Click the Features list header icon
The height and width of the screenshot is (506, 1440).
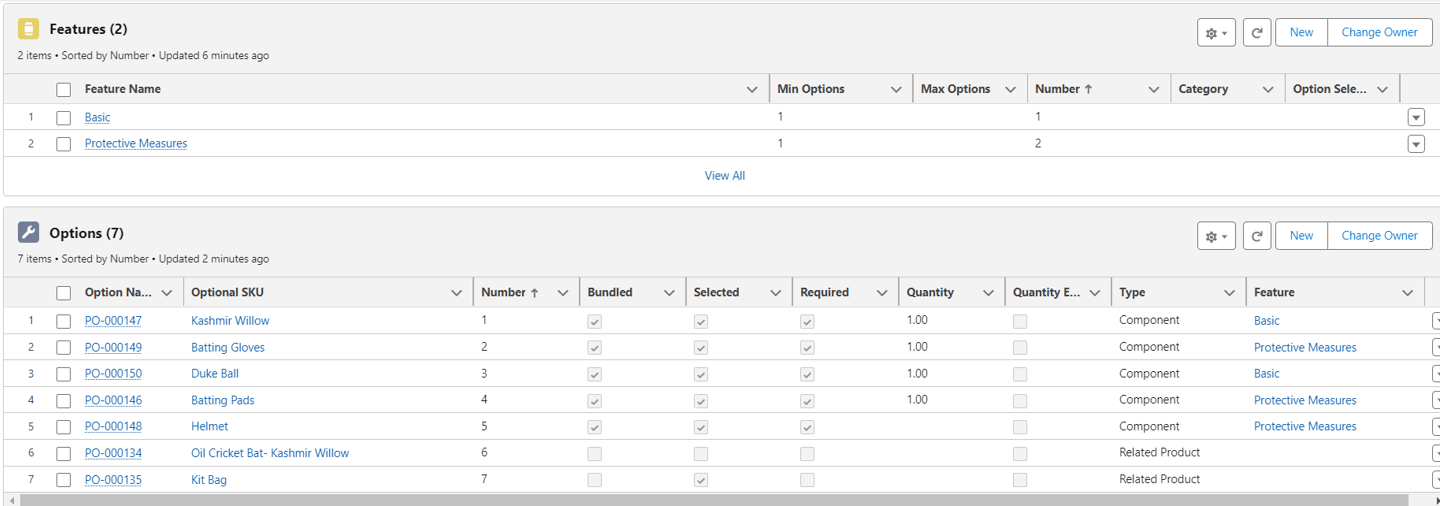click(29, 29)
